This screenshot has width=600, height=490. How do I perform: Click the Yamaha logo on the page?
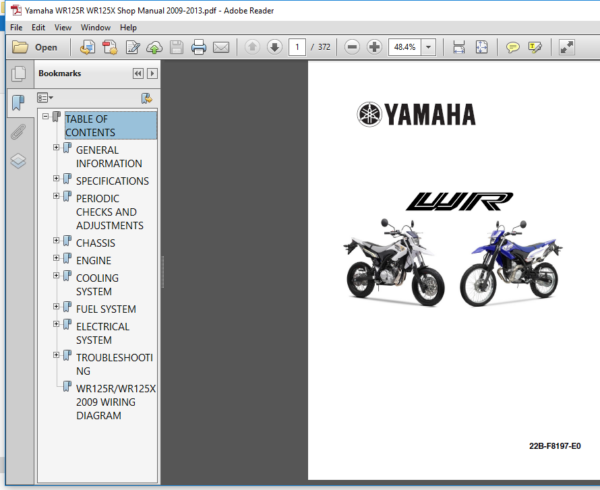[x=416, y=114]
